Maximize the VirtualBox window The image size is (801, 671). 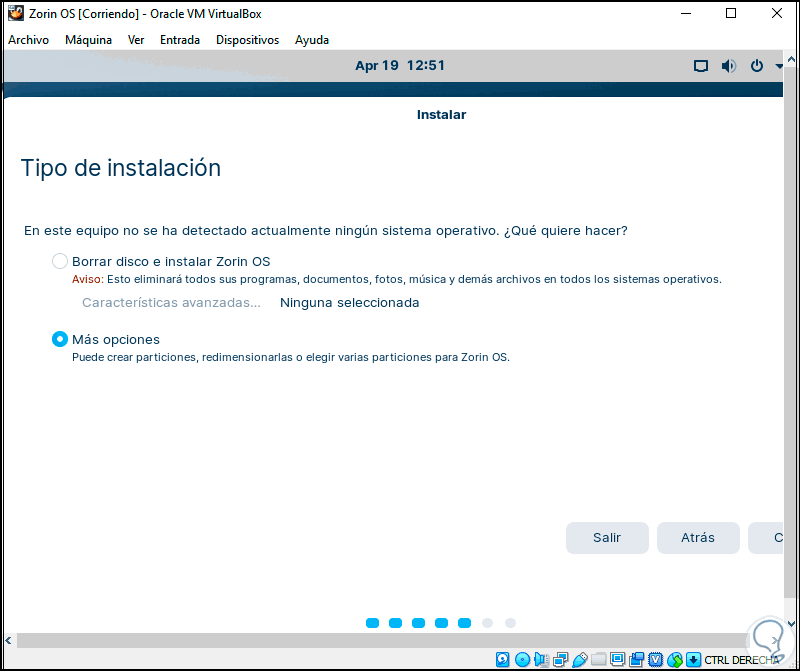[731, 13]
